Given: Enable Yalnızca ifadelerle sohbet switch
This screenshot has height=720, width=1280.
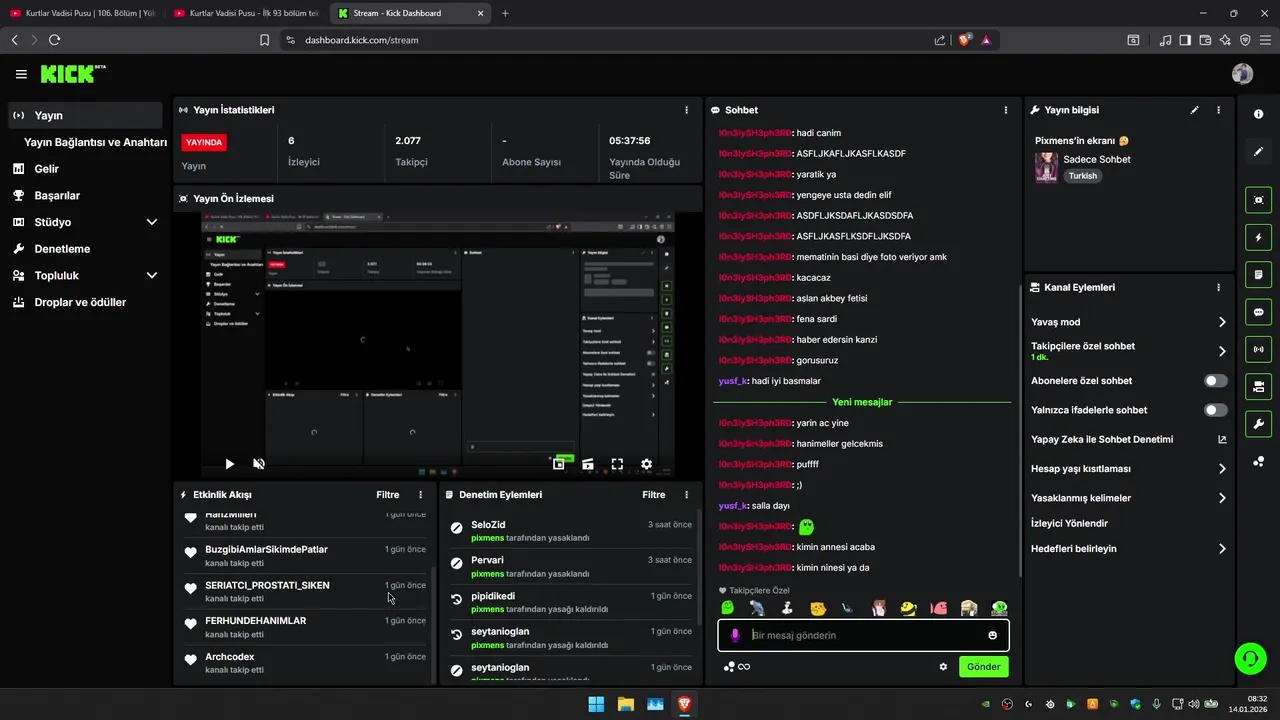Looking at the screenshot, I should (1215, 410).
